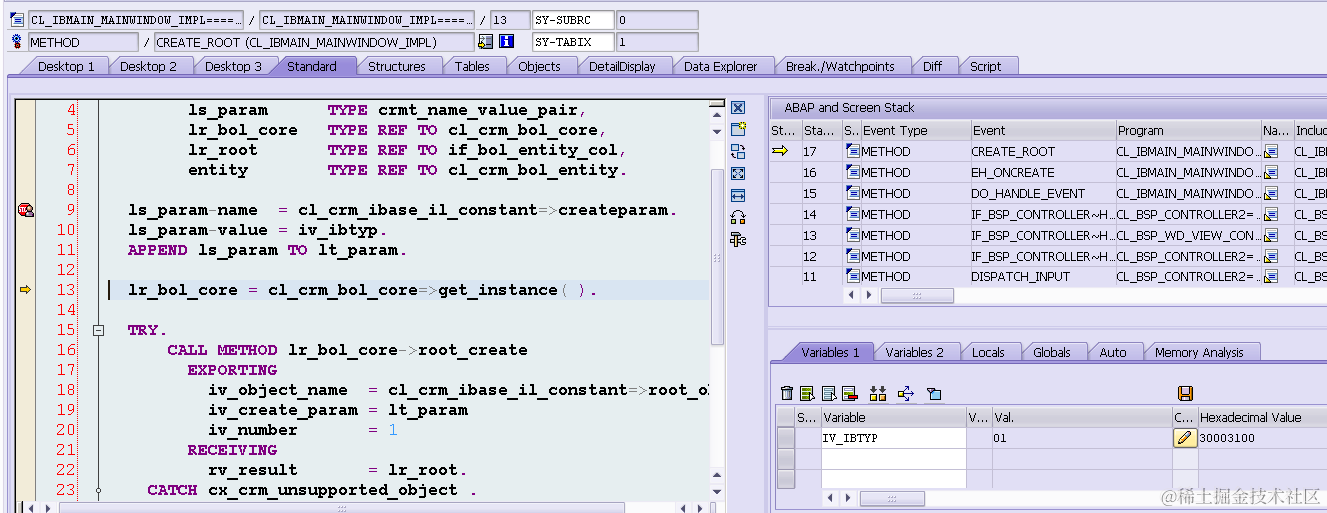Screen dimensions: 1327x513
Task: Click the scroll-left arrow of the variables table
Action: [831, 498]
